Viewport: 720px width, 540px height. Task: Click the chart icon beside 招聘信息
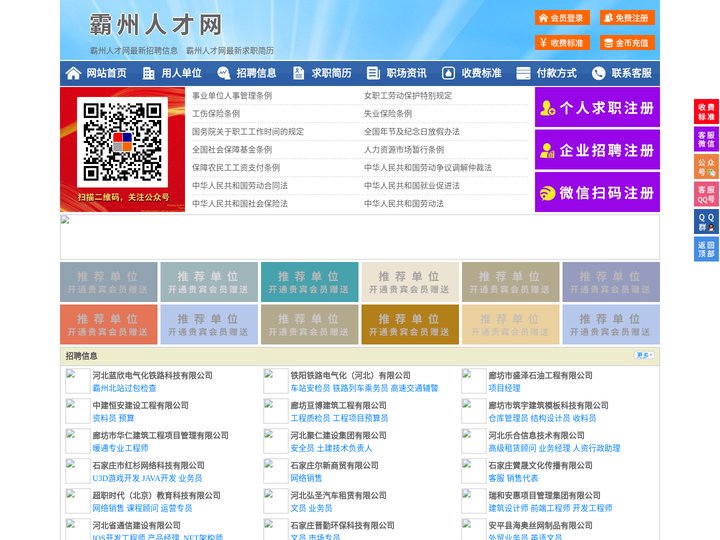pos(224,73)
